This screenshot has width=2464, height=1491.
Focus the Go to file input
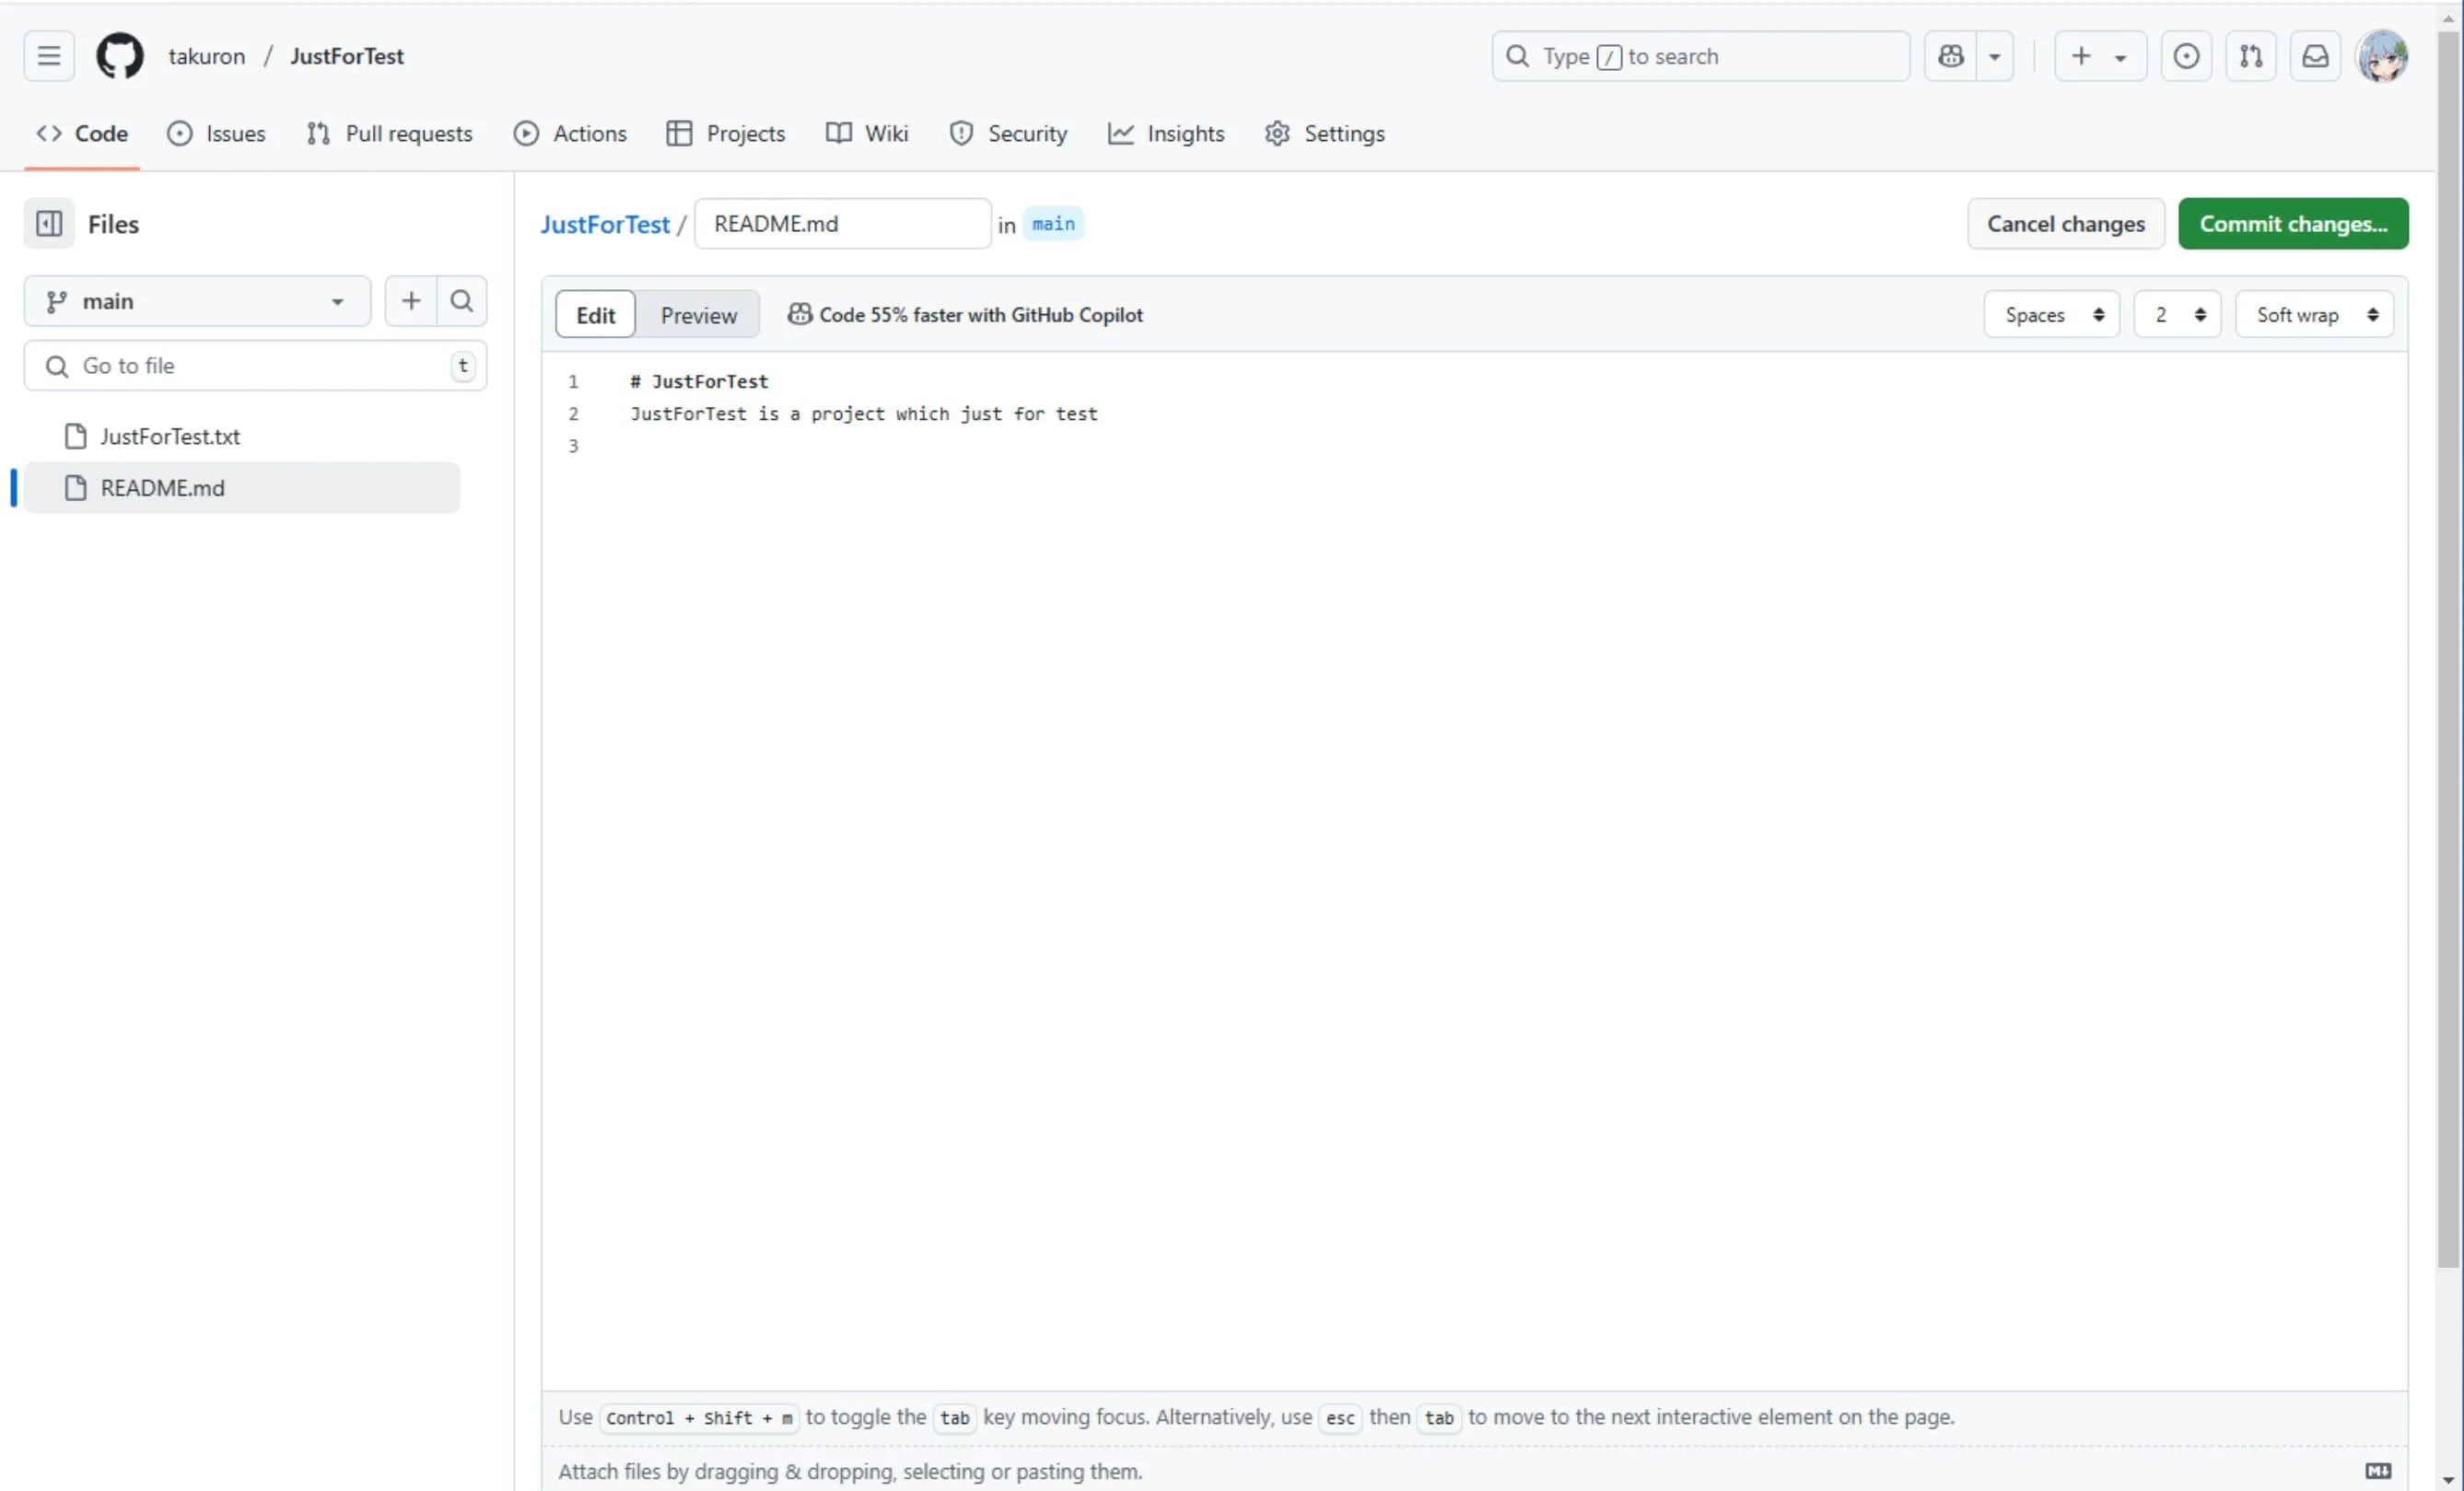click(x=255, y=366)
